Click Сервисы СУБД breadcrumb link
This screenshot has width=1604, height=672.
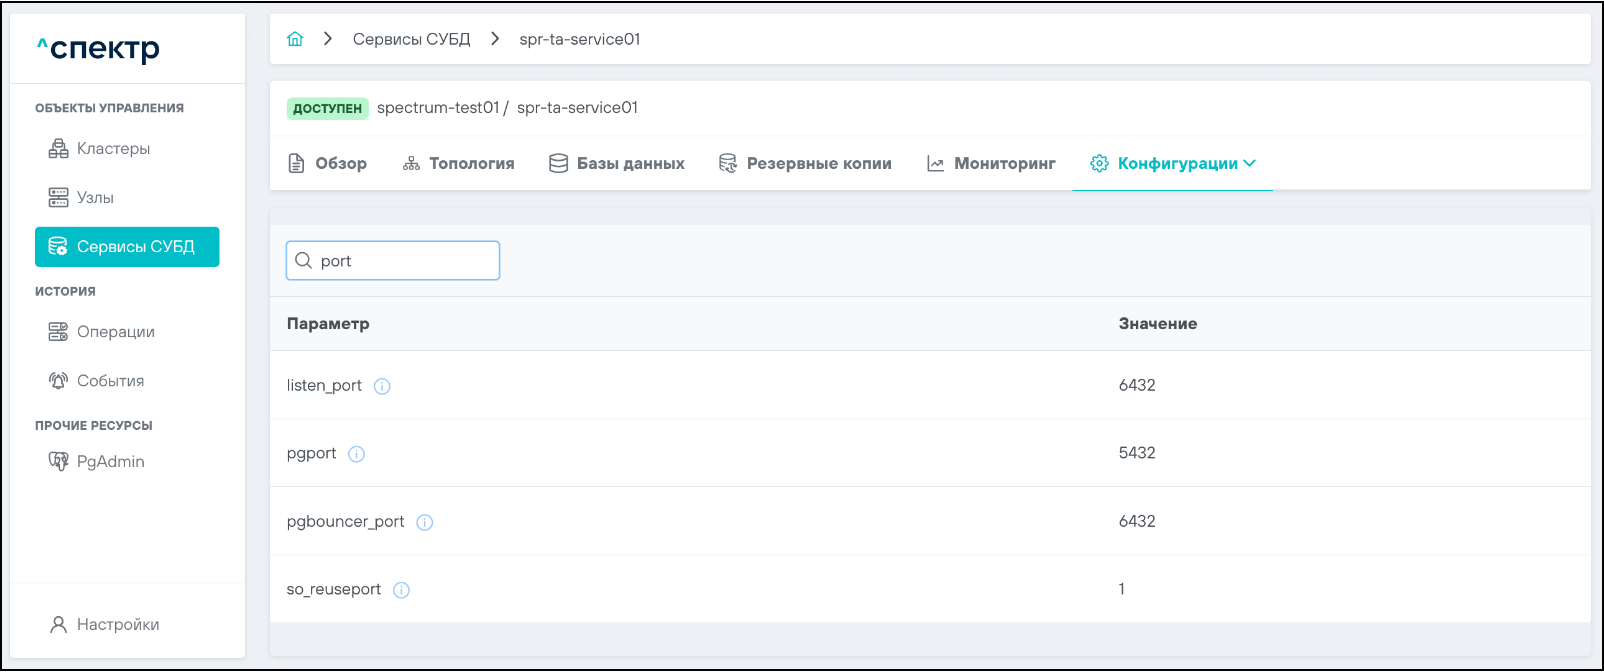411,39
